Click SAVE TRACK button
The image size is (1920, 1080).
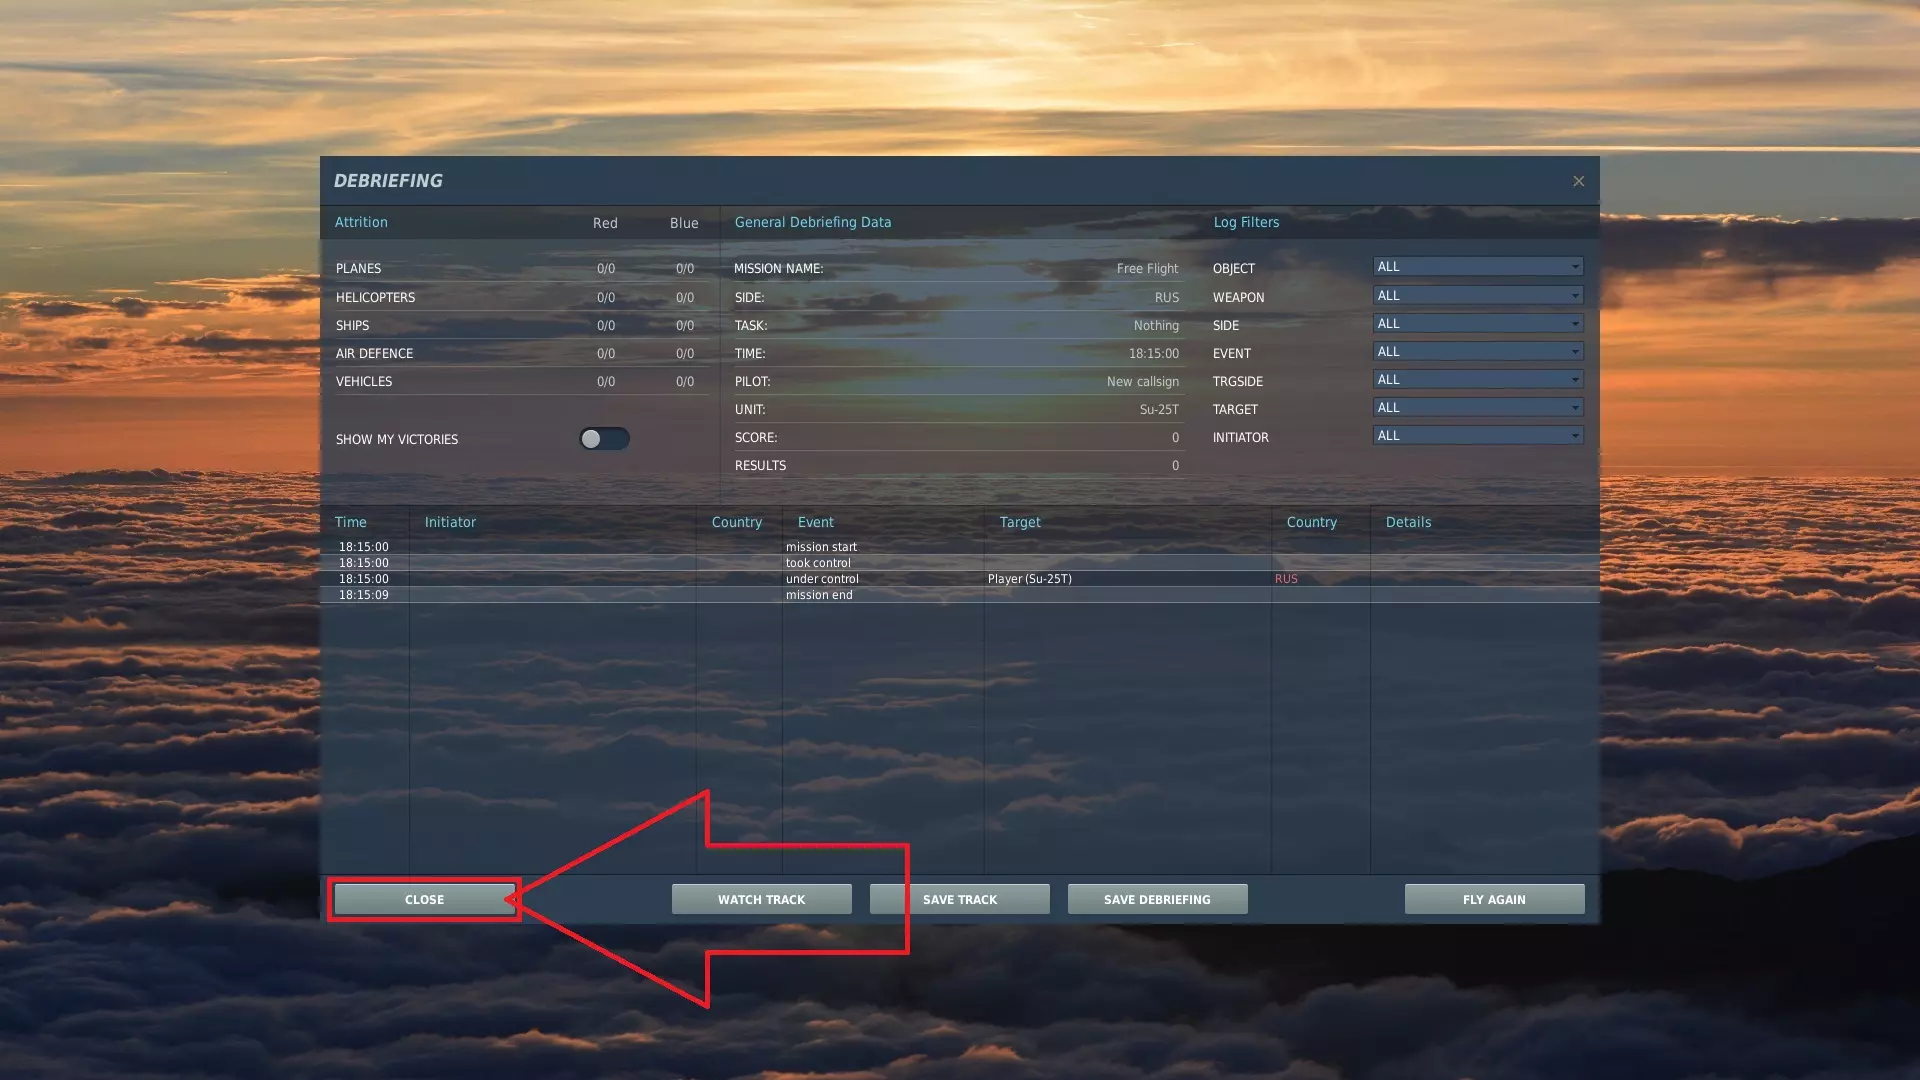[x=959, y=899]
